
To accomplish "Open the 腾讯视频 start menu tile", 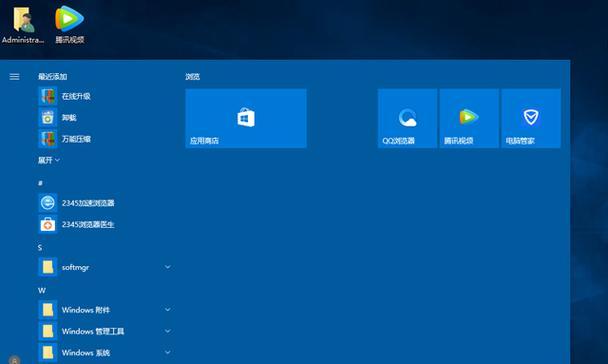I will (469, 118).
